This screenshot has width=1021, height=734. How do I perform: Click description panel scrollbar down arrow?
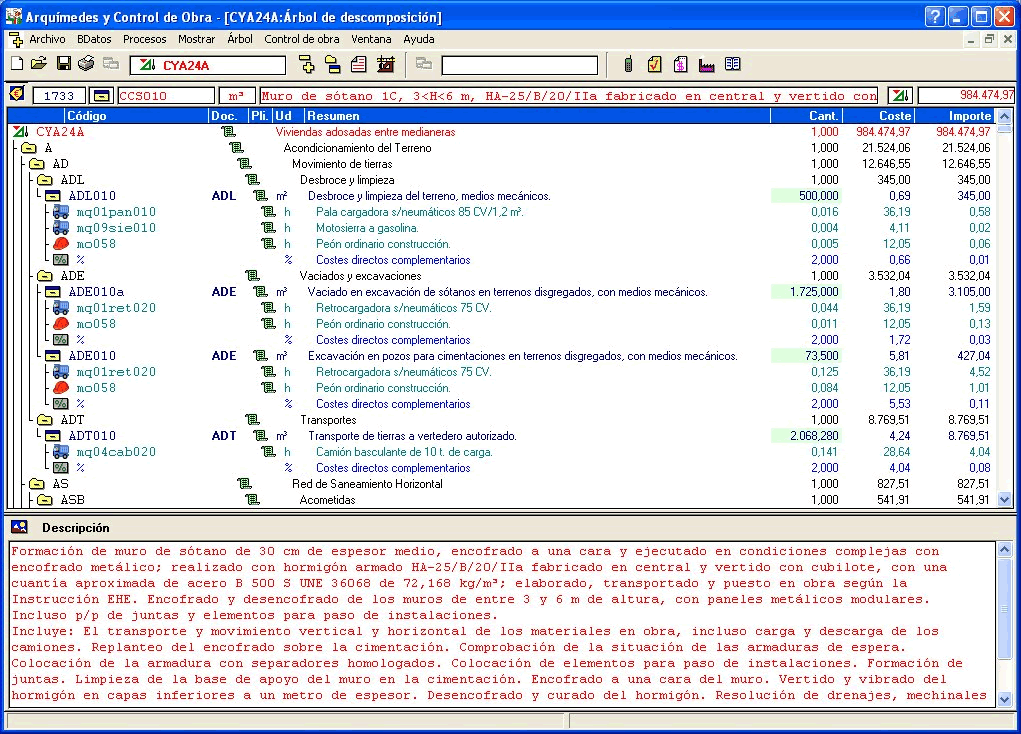[x=1005, y=699]
